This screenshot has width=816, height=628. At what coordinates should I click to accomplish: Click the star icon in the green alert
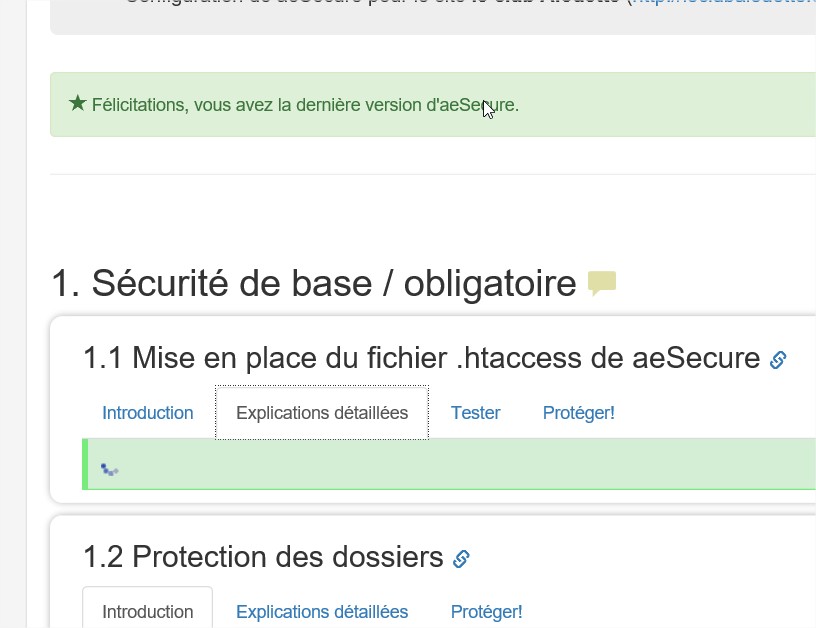coord(78,103)
